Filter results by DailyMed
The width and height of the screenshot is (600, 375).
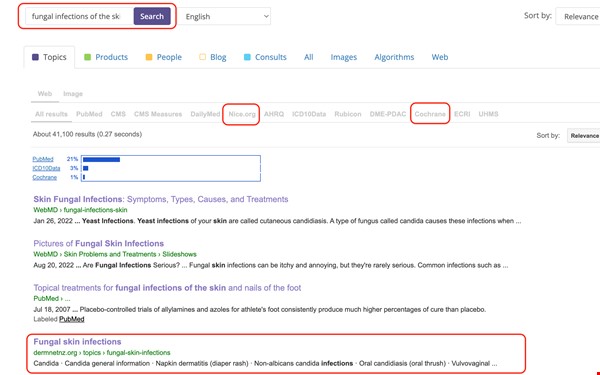(205, 114)
